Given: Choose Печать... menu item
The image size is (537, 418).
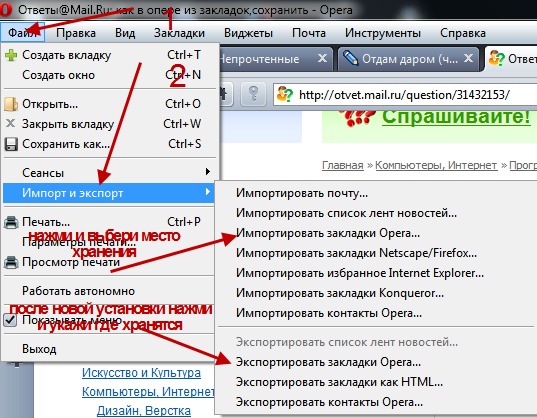Looking at the screenshot, I should [x=110, y=222].
